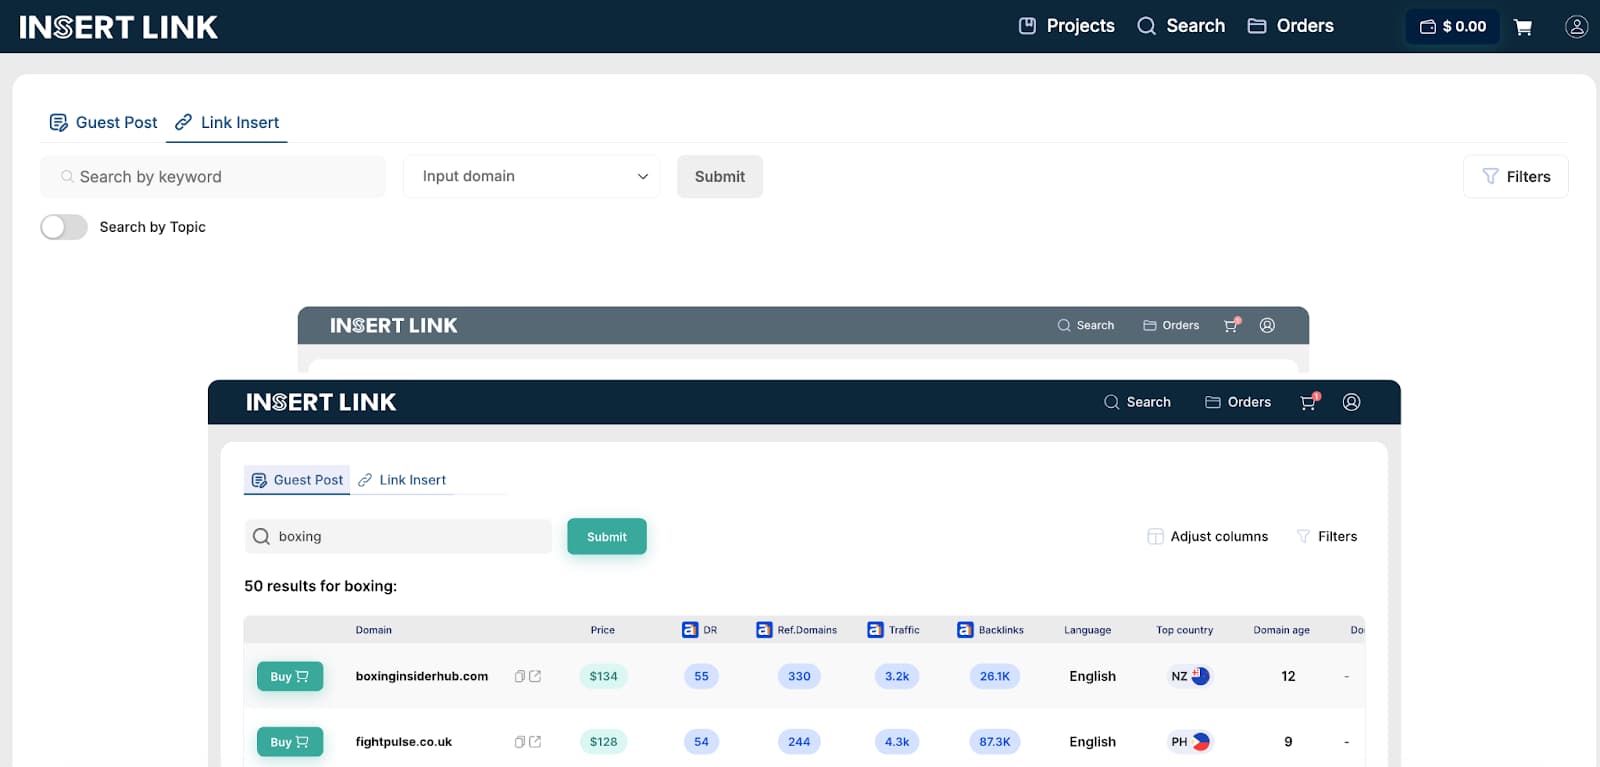The image size is (1600, 767).
Task: Open fightpulse.co.uk external link icon
Action: coord(535,742)
